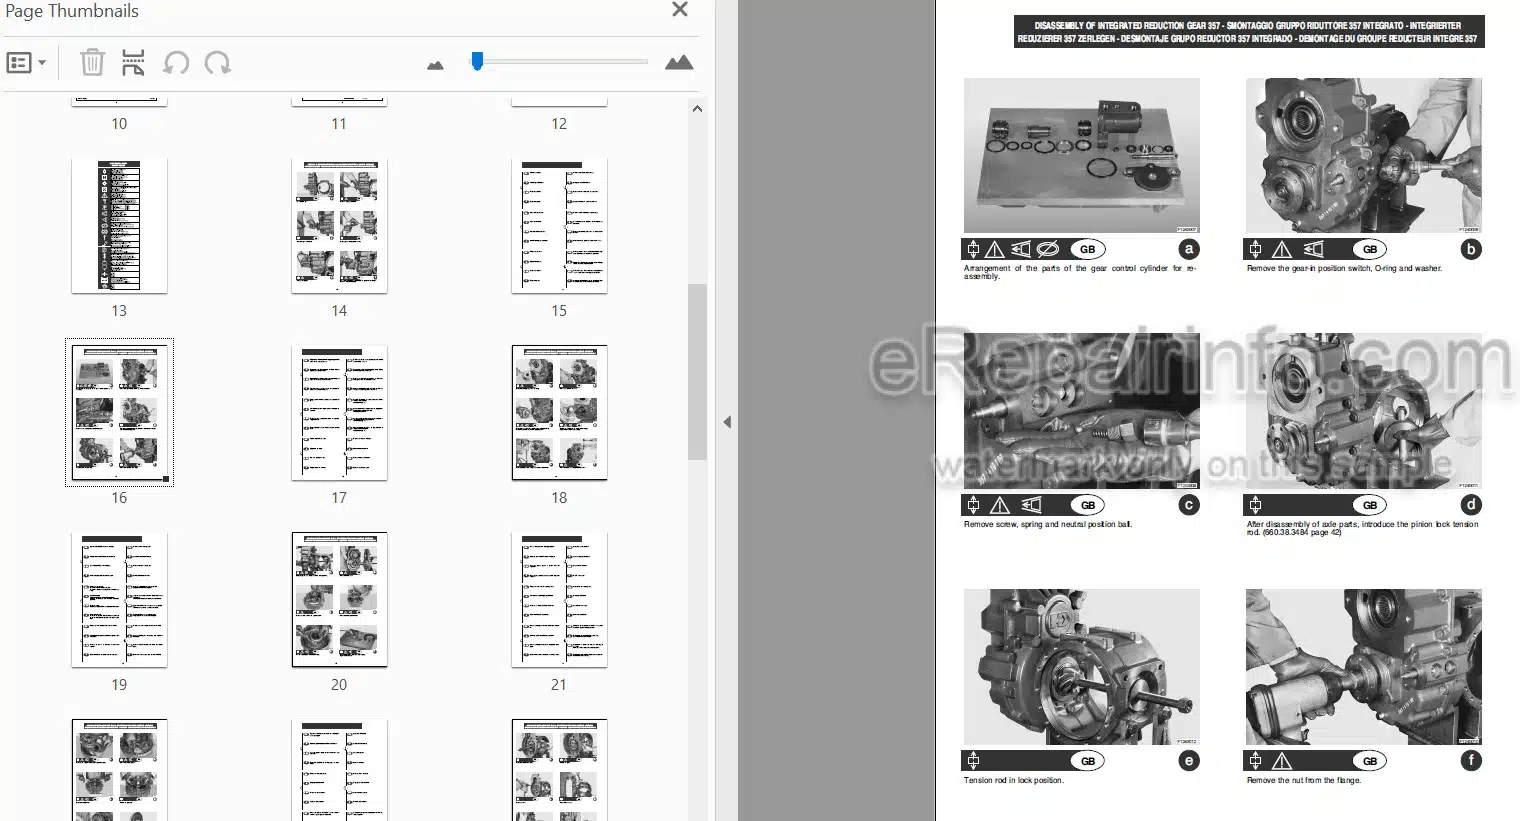Click the 'd' step label circle
The image size is (1520, 821).
1471,505
